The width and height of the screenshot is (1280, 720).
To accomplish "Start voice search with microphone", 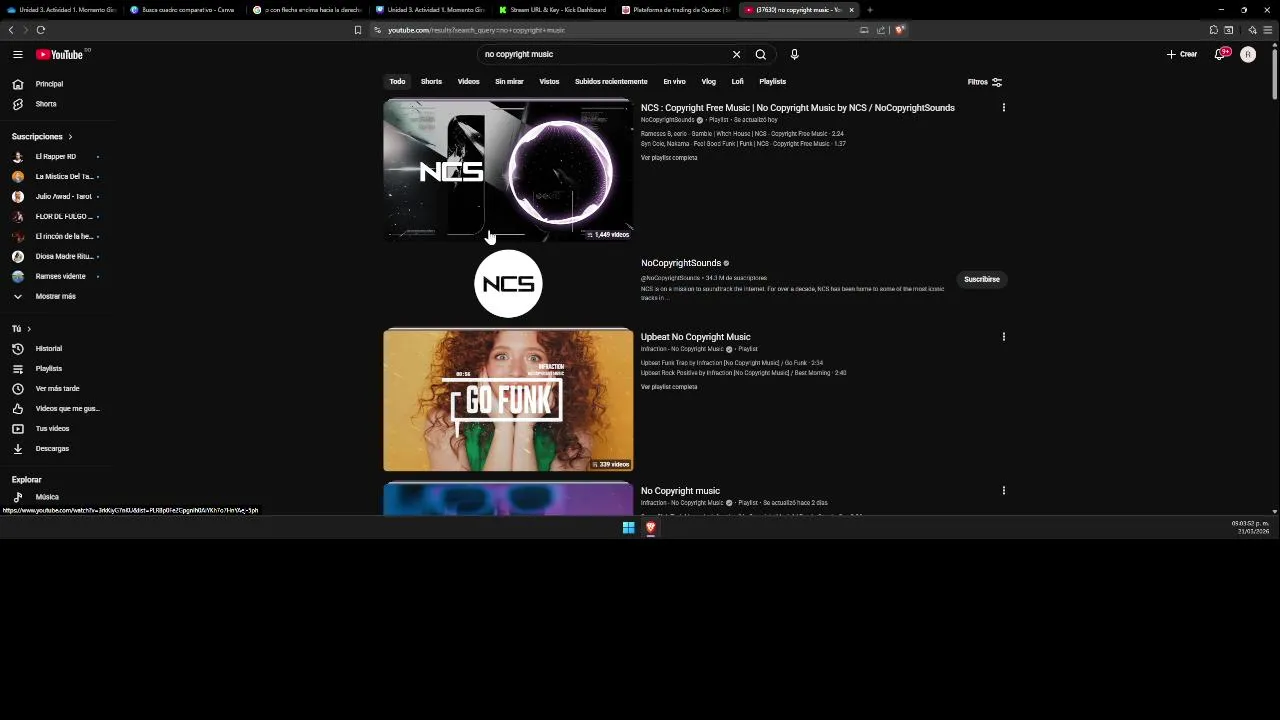I will coord(794,54).
